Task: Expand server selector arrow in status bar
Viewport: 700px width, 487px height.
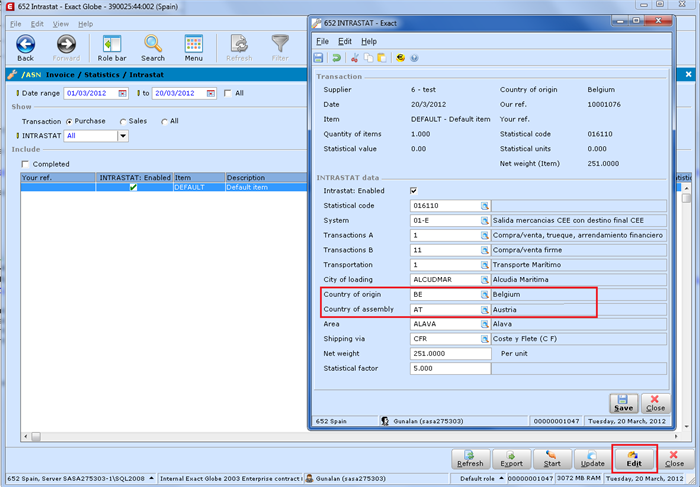Action: [x=151, y=478]
